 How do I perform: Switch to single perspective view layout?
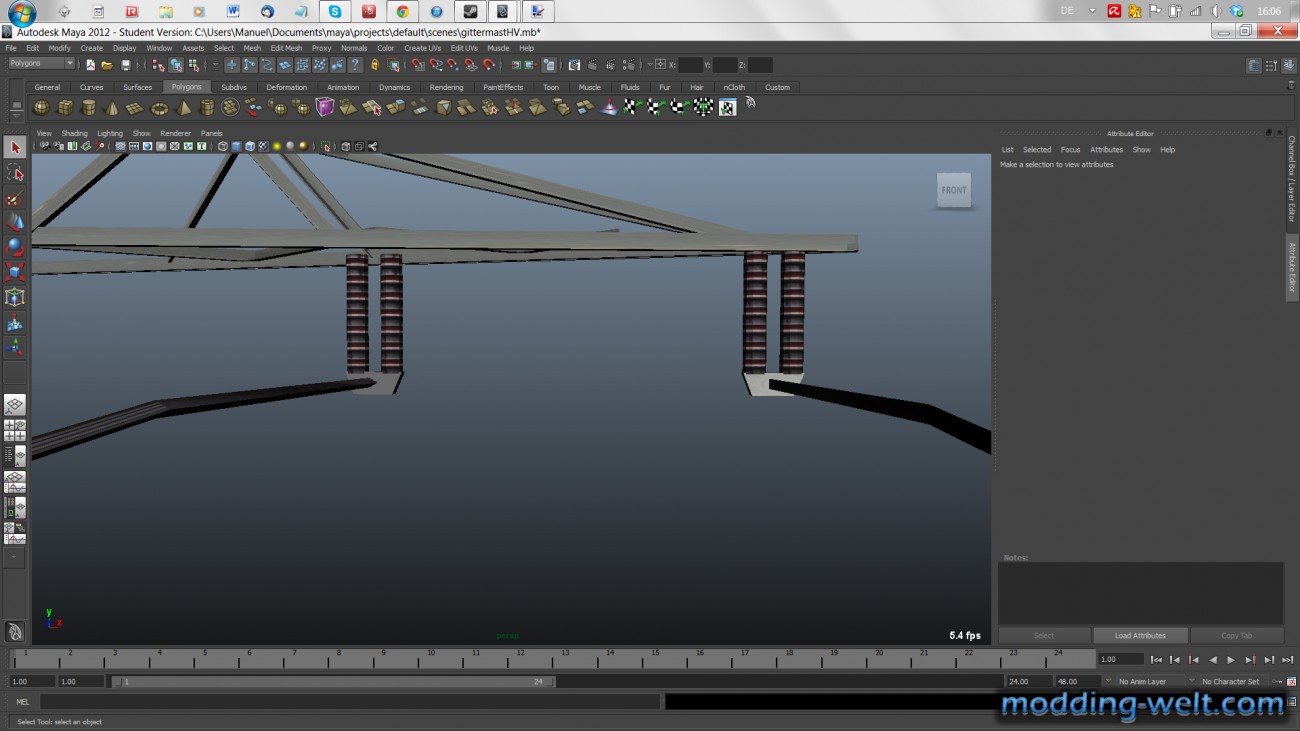click(15, 405)
